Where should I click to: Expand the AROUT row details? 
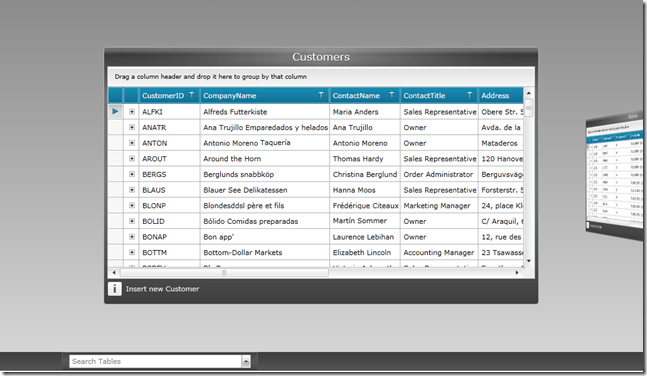click(132, 158)
